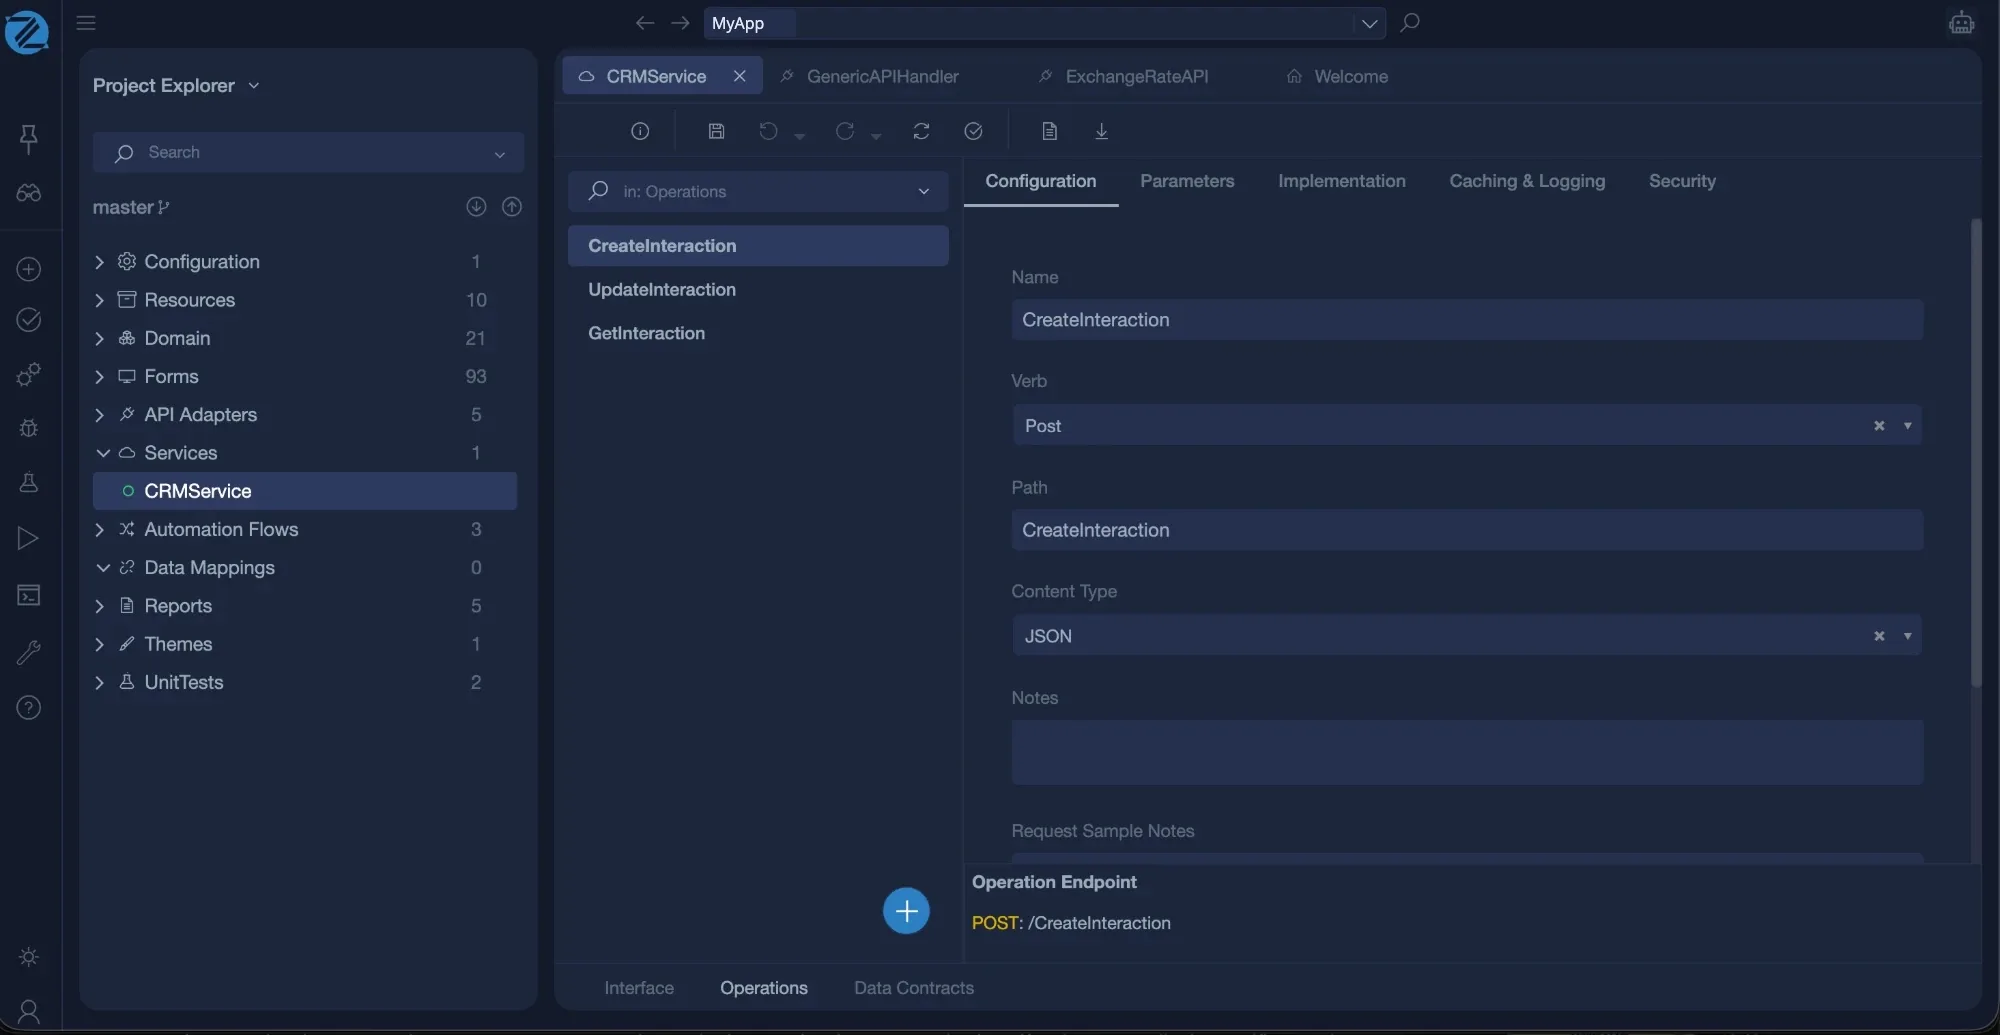Open the Verb dropdown arrow
The height and width of the screenshot is (1035, 2000).
pyautogui.click(x=1907, y=426)
